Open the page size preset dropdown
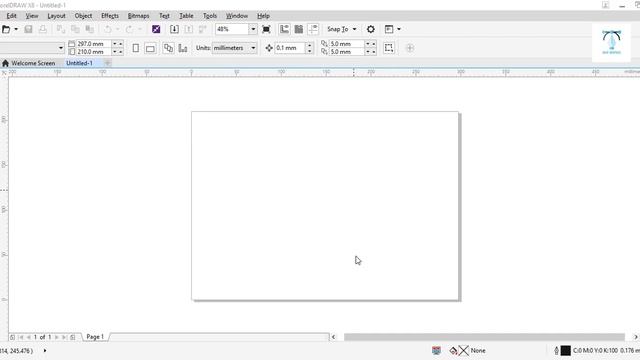This screenshot has height=360, width=640. [61, 48]
